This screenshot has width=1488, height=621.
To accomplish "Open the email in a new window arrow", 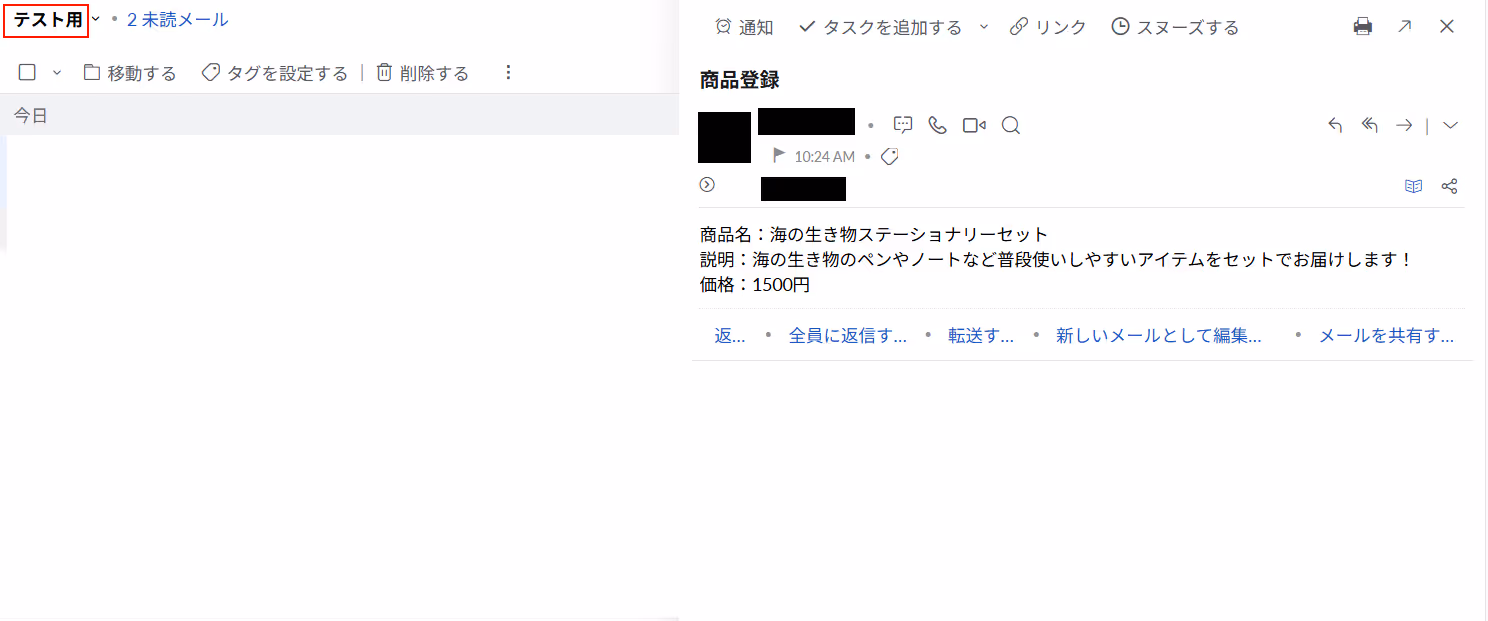I will (1404, 27).
